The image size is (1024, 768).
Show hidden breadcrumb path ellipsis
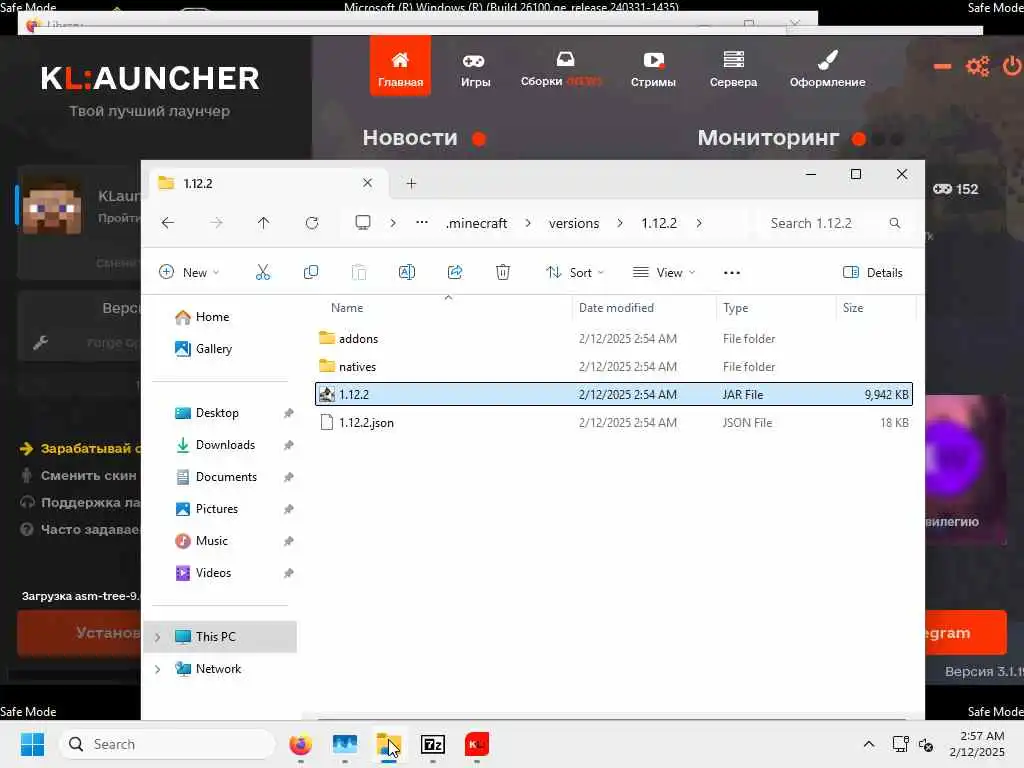tap(422, 223)
